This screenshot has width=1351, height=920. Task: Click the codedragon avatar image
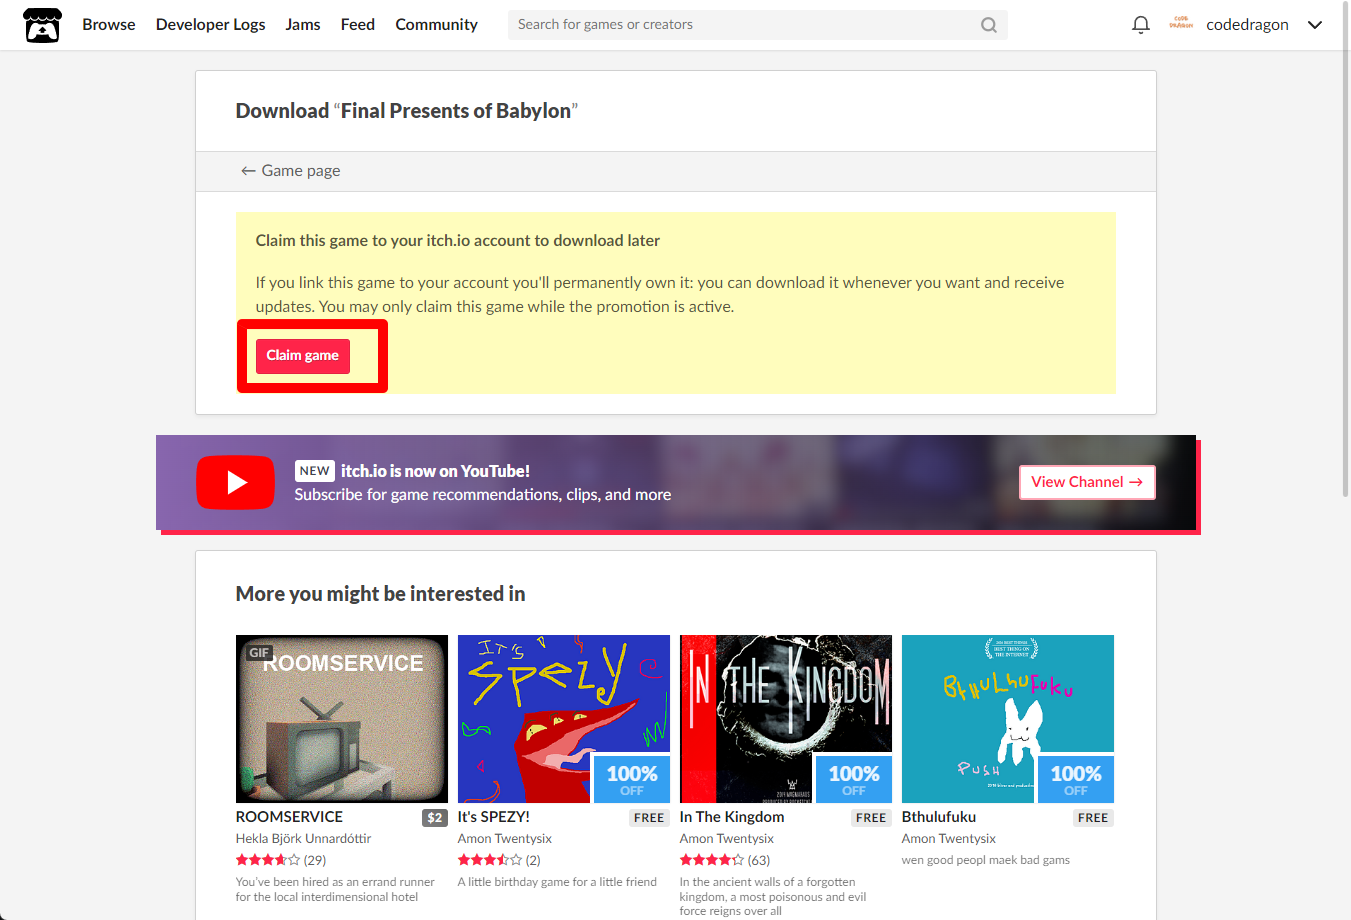[1181, 24]
